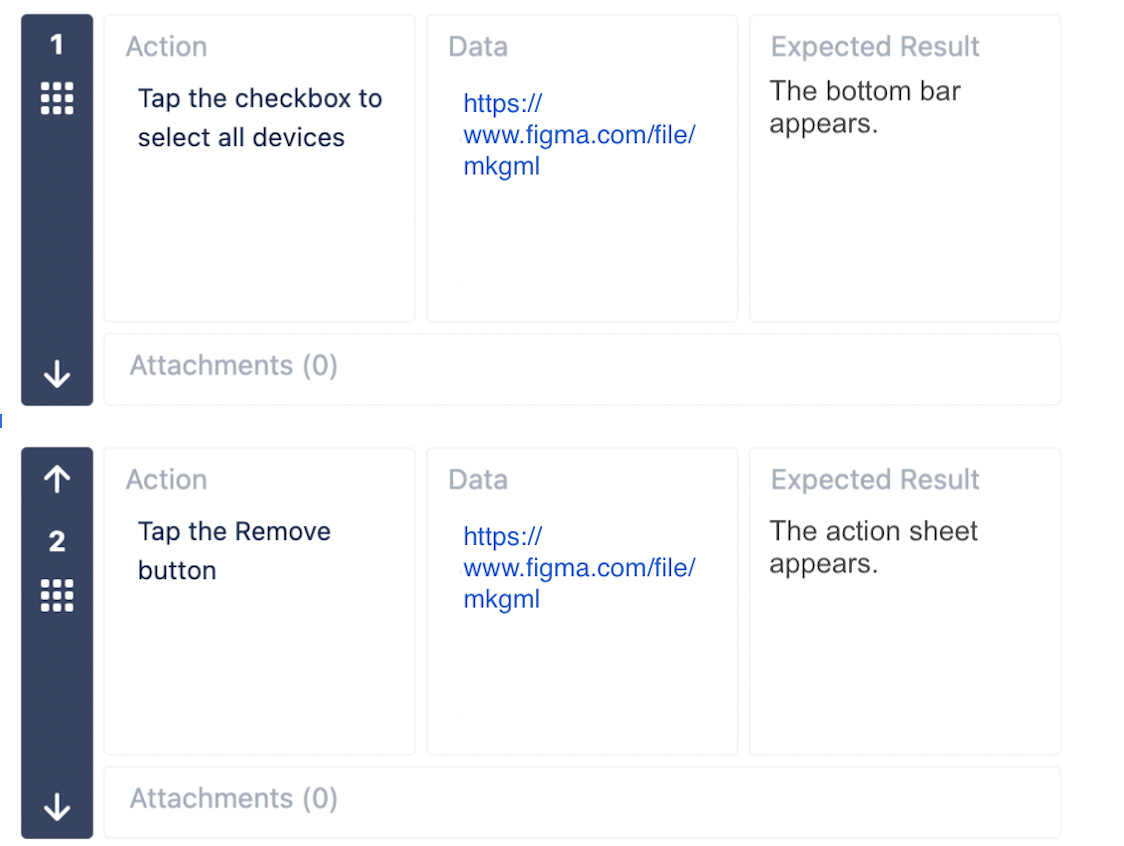
Task: Edit the 'Tap the Remove button' action text
Action: click(234, 551)
